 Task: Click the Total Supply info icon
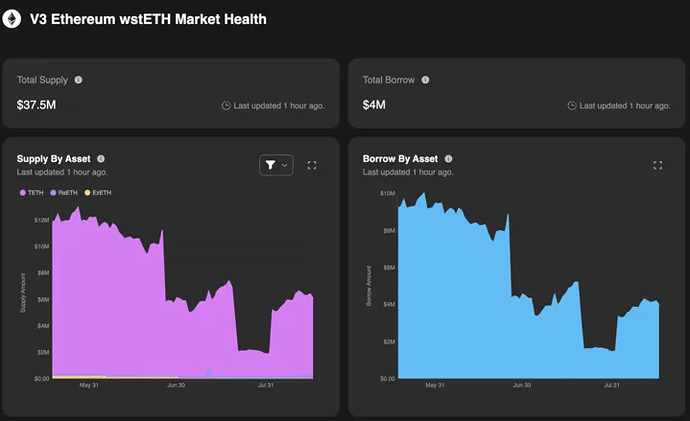(x=79, y=79)
